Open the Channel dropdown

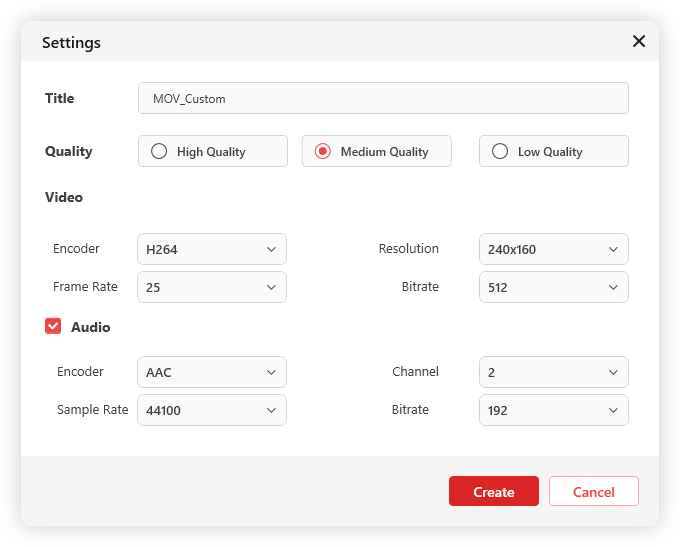(x=553, y=372)
